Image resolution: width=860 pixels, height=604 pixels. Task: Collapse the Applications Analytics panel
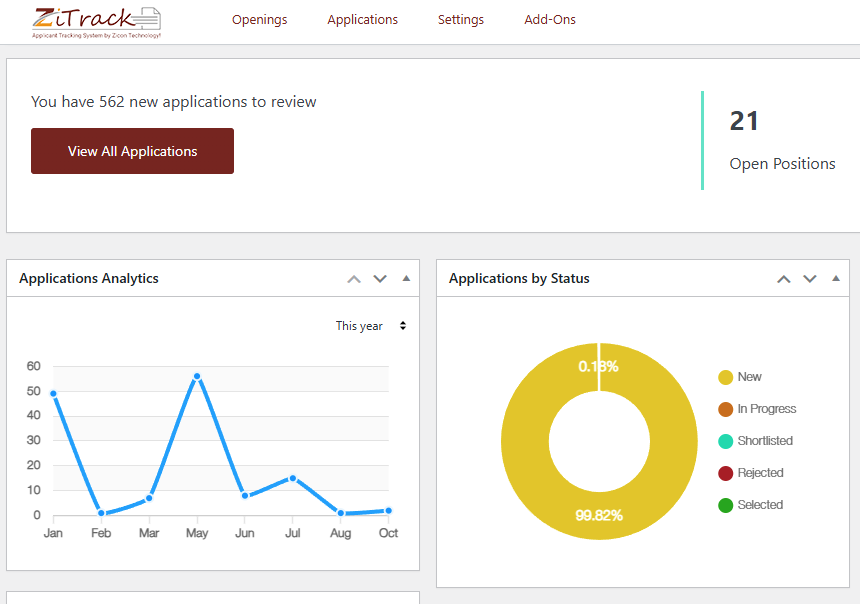[406, 279]
